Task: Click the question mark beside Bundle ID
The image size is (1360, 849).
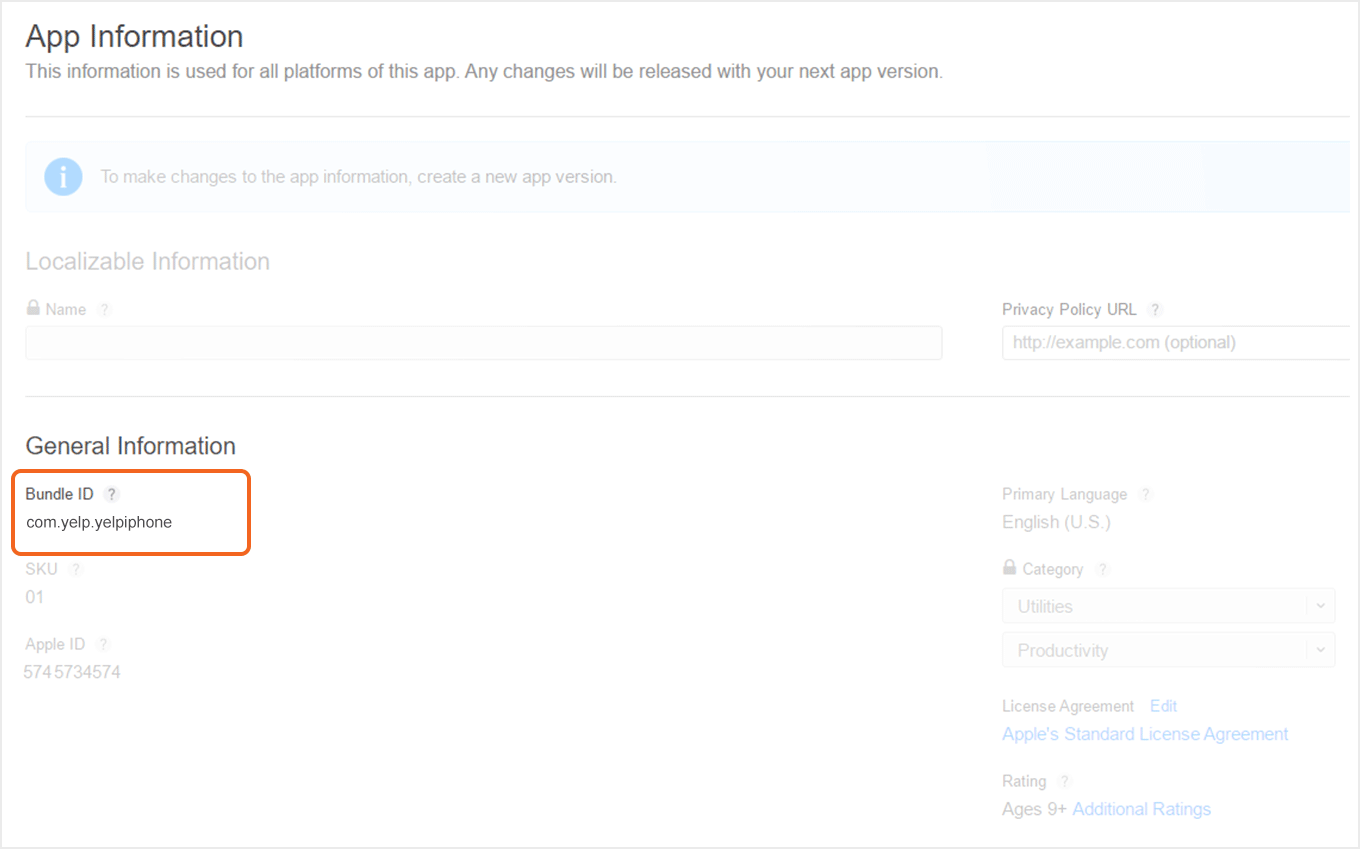Action: [x=112, y=494]
